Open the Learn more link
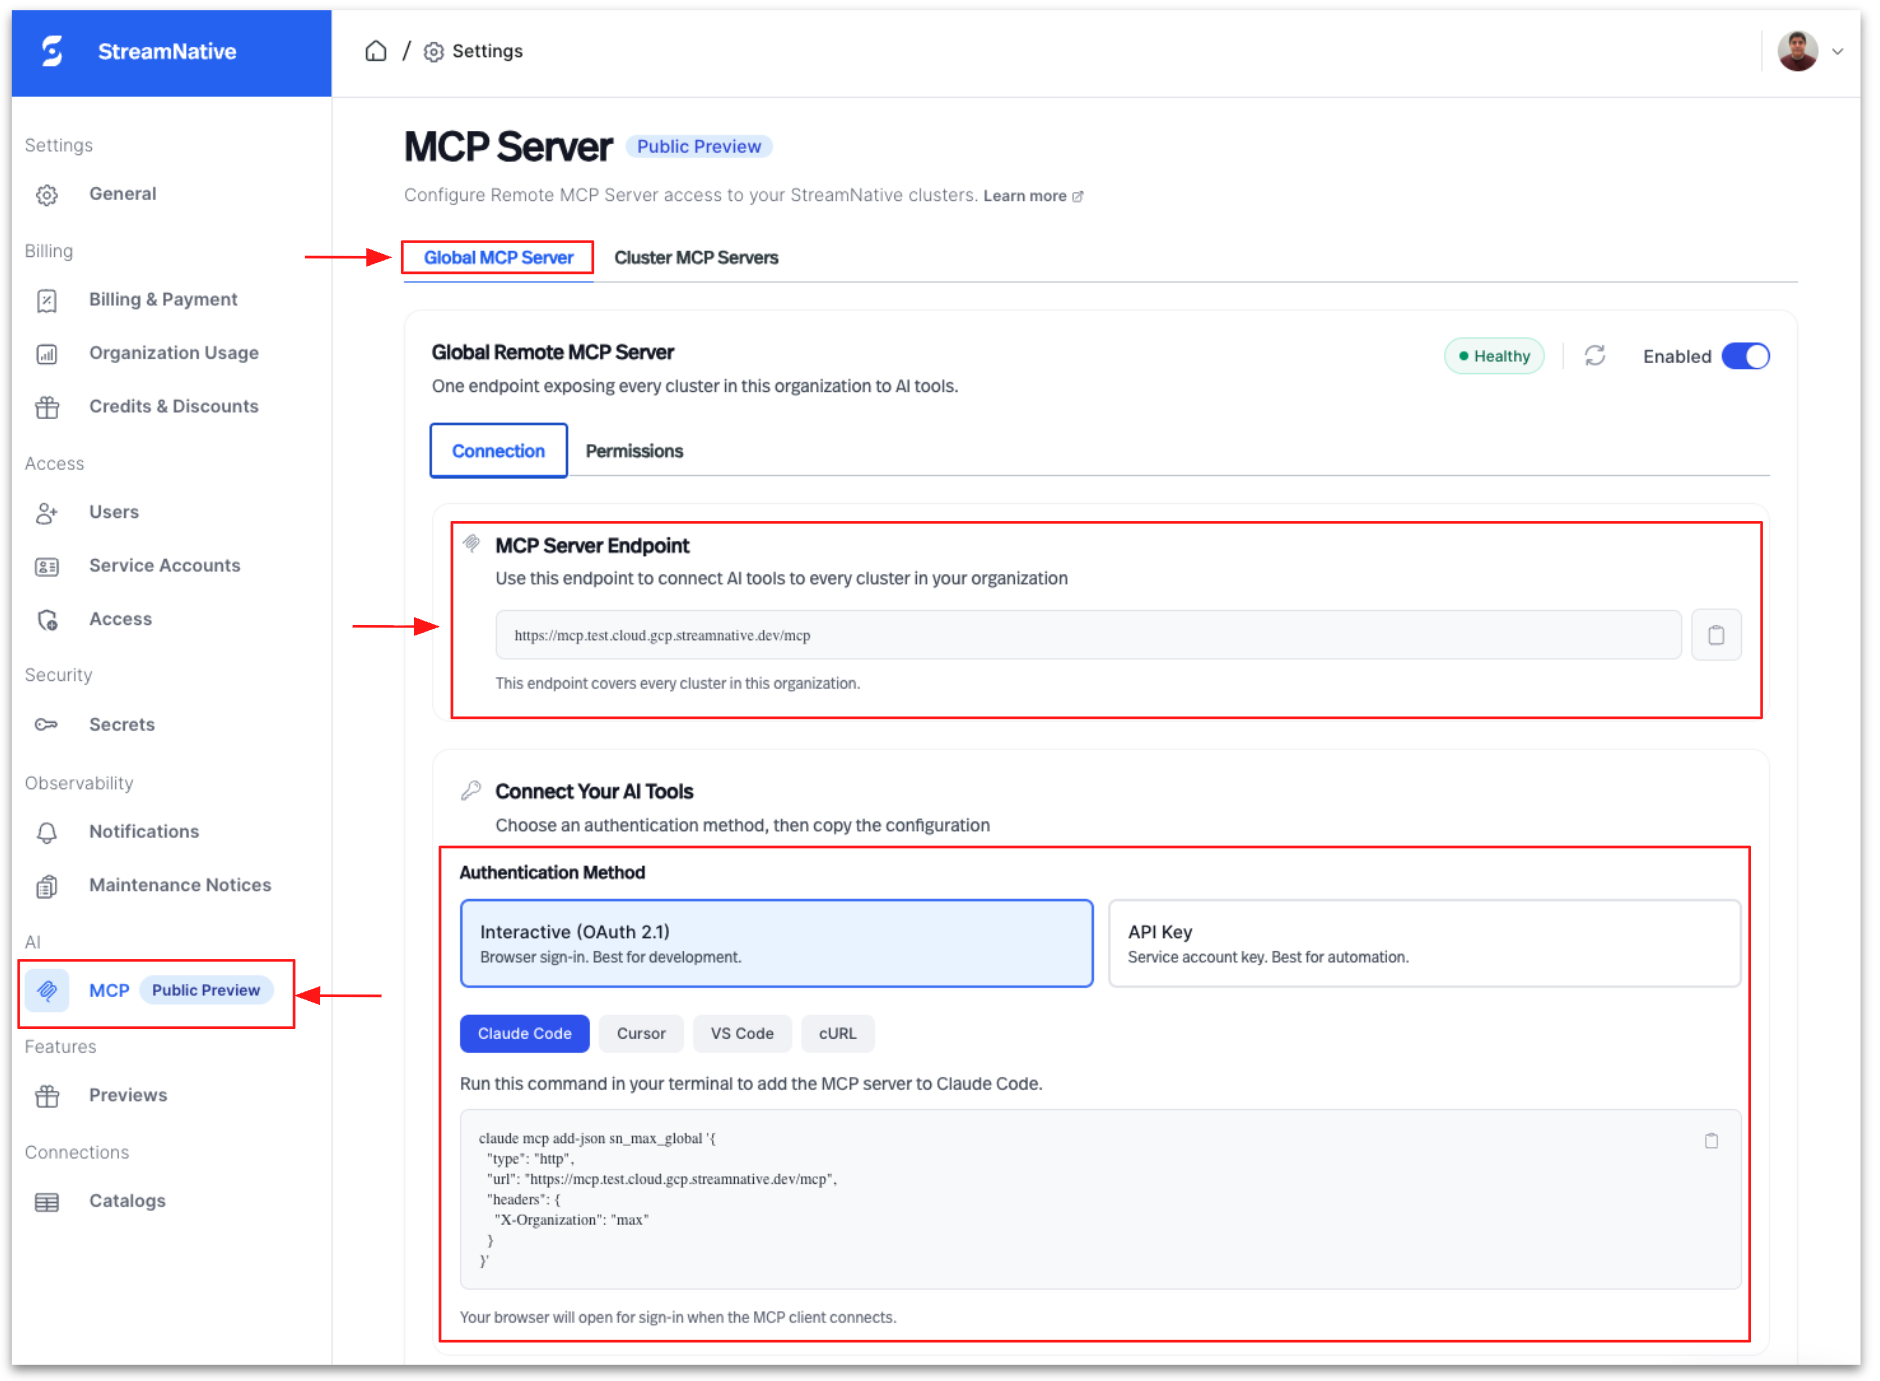 pyautogui.click(x=1024, y=196)
